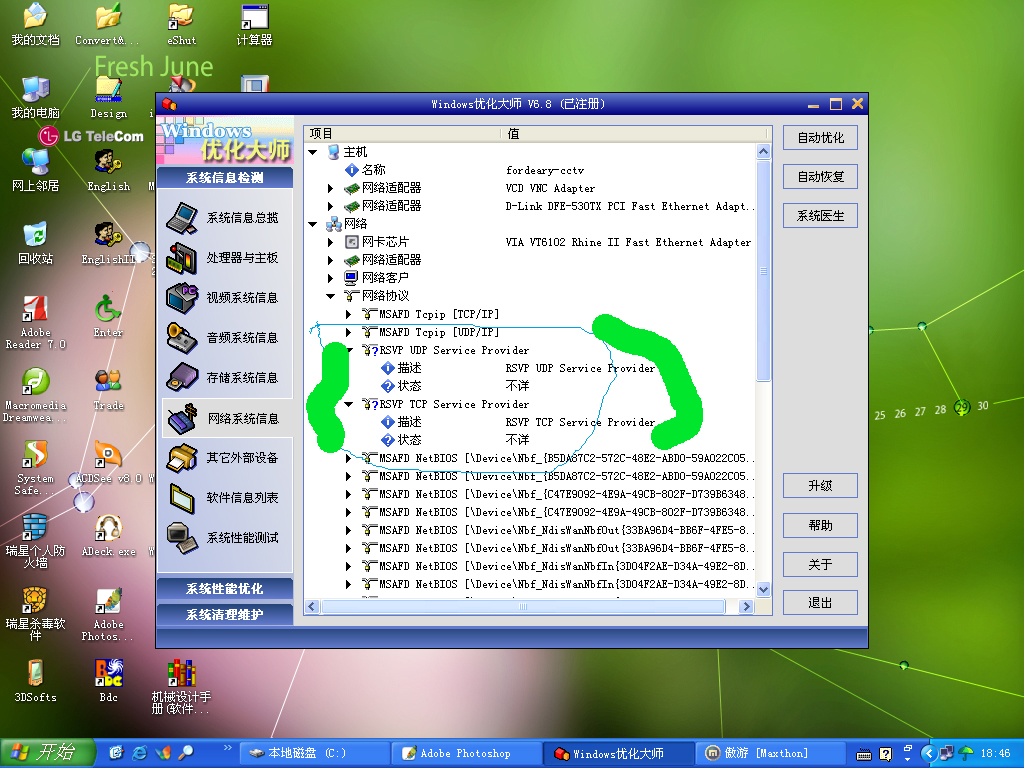The height and width of the screenshot is (768, 1024).
Task: Click the 值 column header
Action: (x=635, y=134)
